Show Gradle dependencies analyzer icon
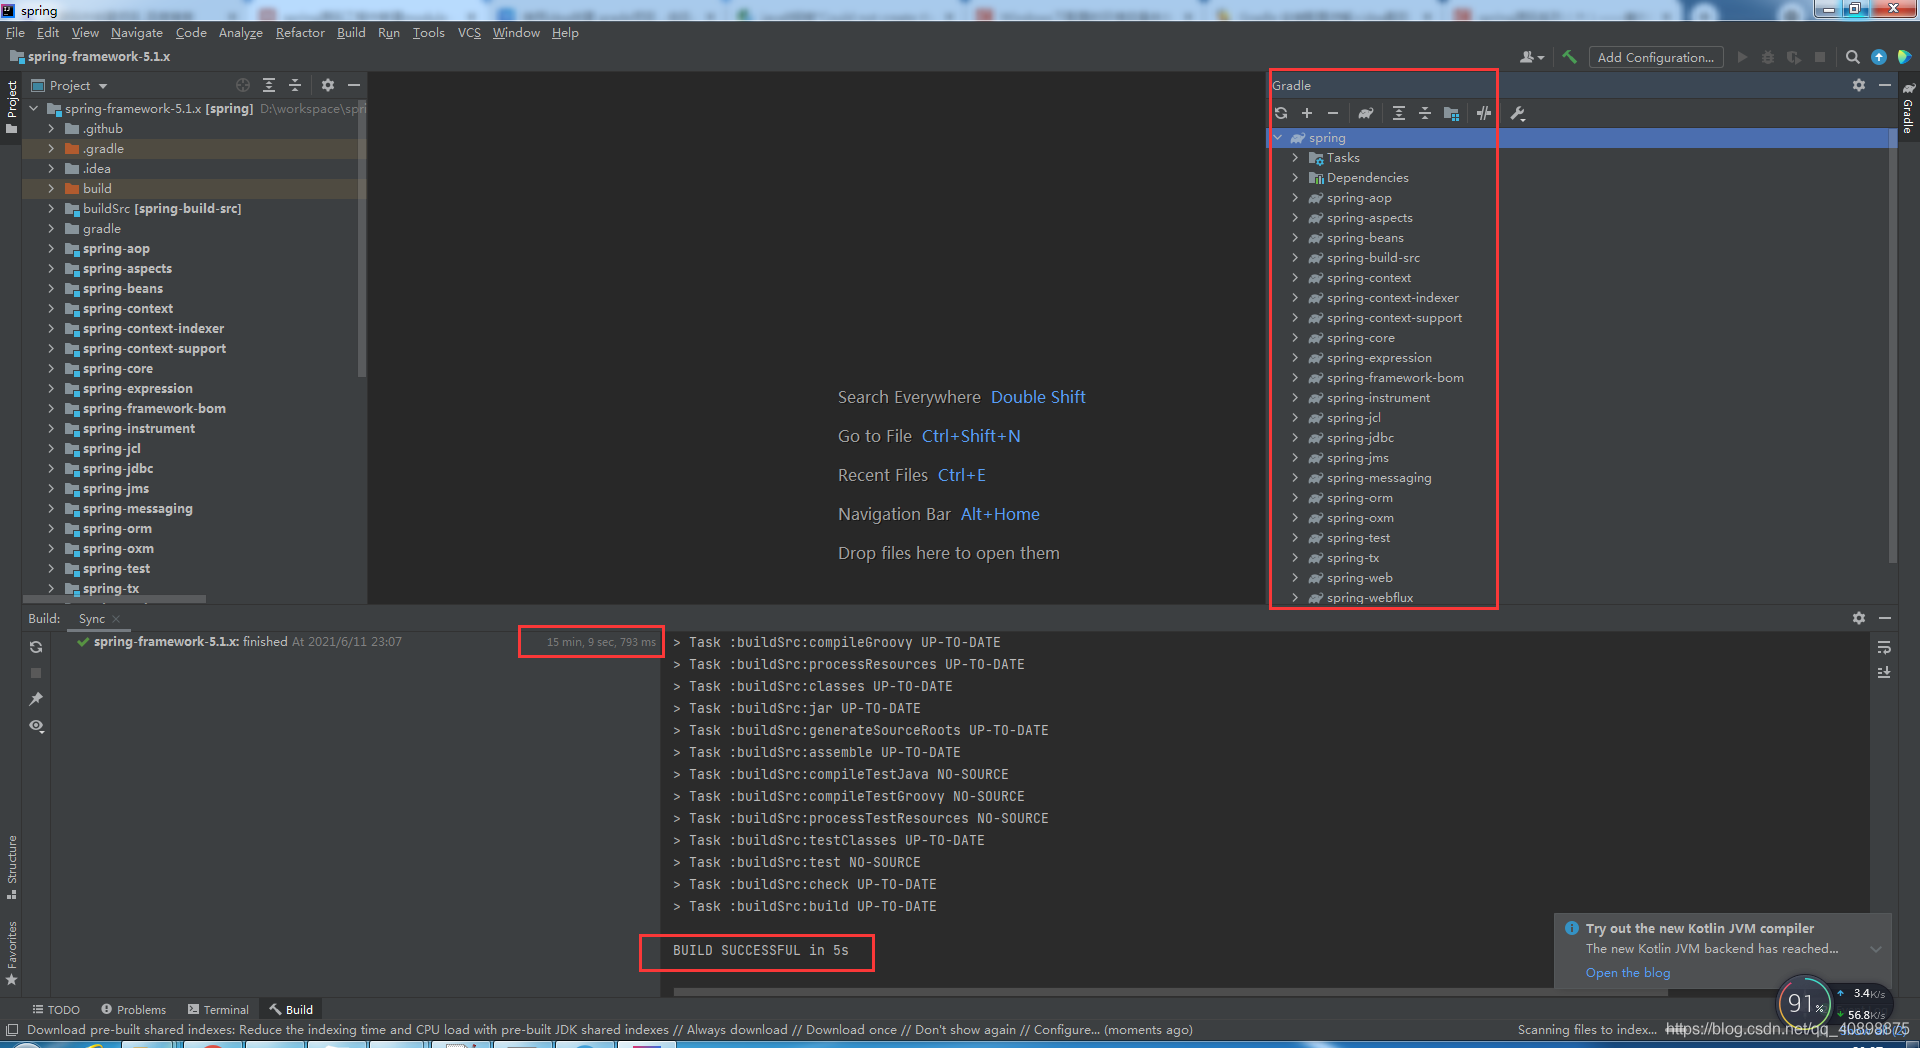Image resolution: width=1920 pixels, height=1048 pixels. click(1452, 113)
